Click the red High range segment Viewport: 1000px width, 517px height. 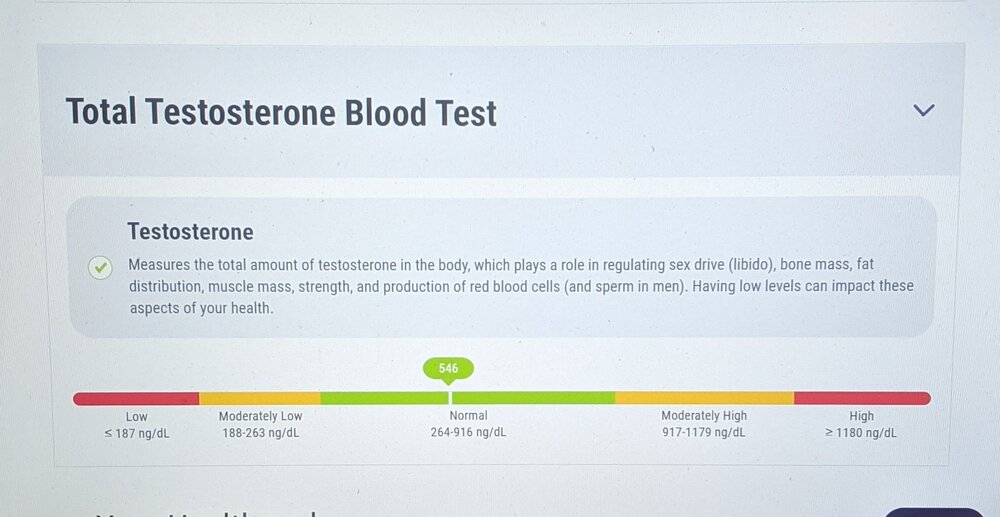pos(862,398)
